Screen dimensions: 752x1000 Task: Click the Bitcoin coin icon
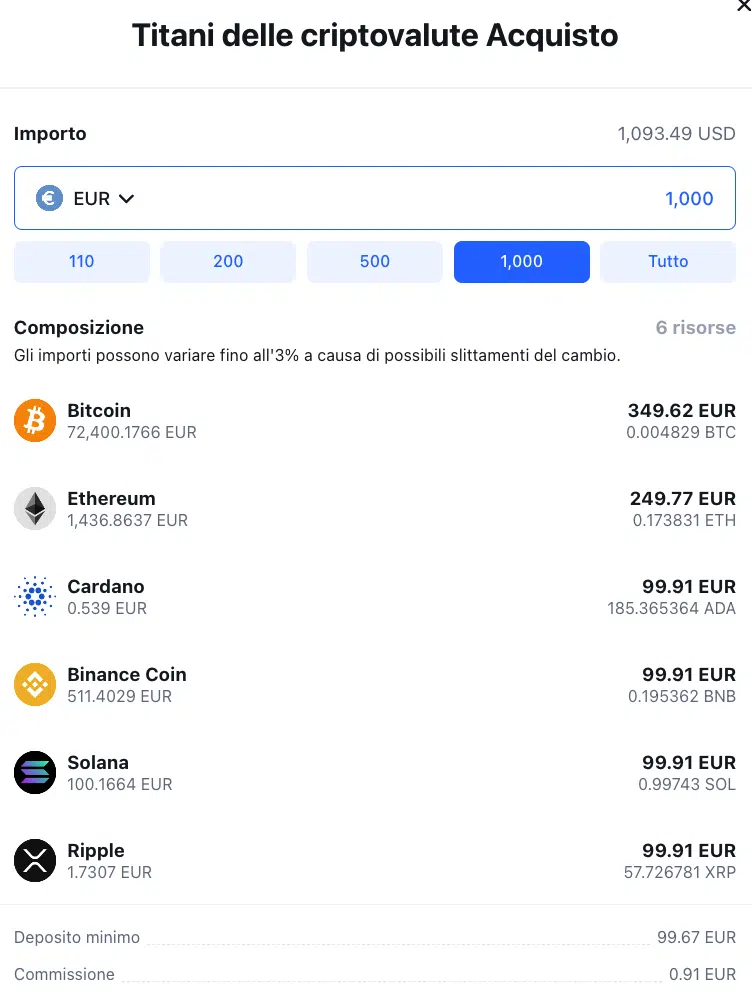35,421
